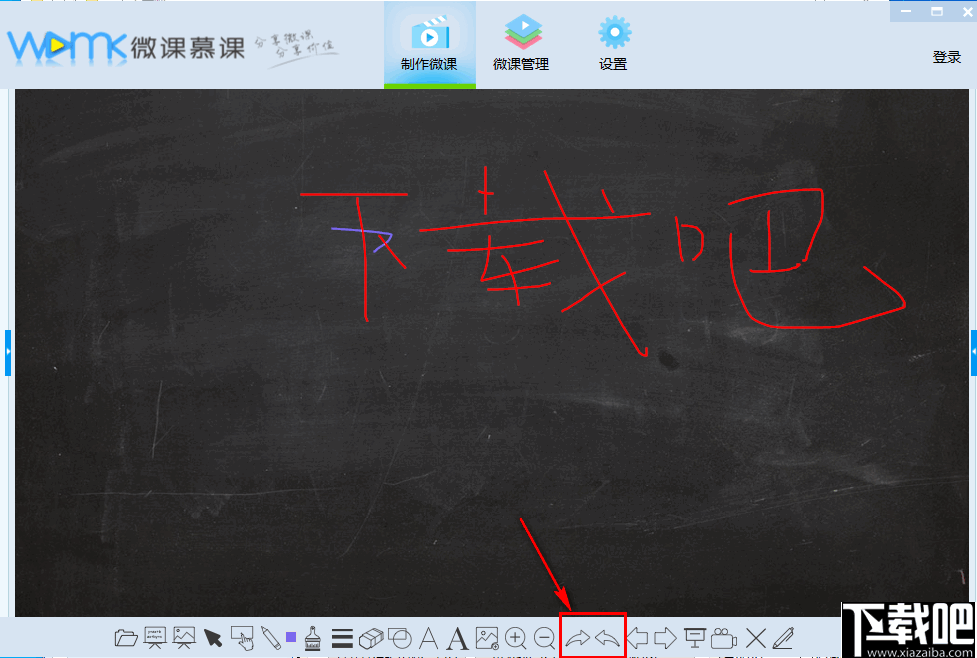Start recording with the video camera icon

point(724,639)
